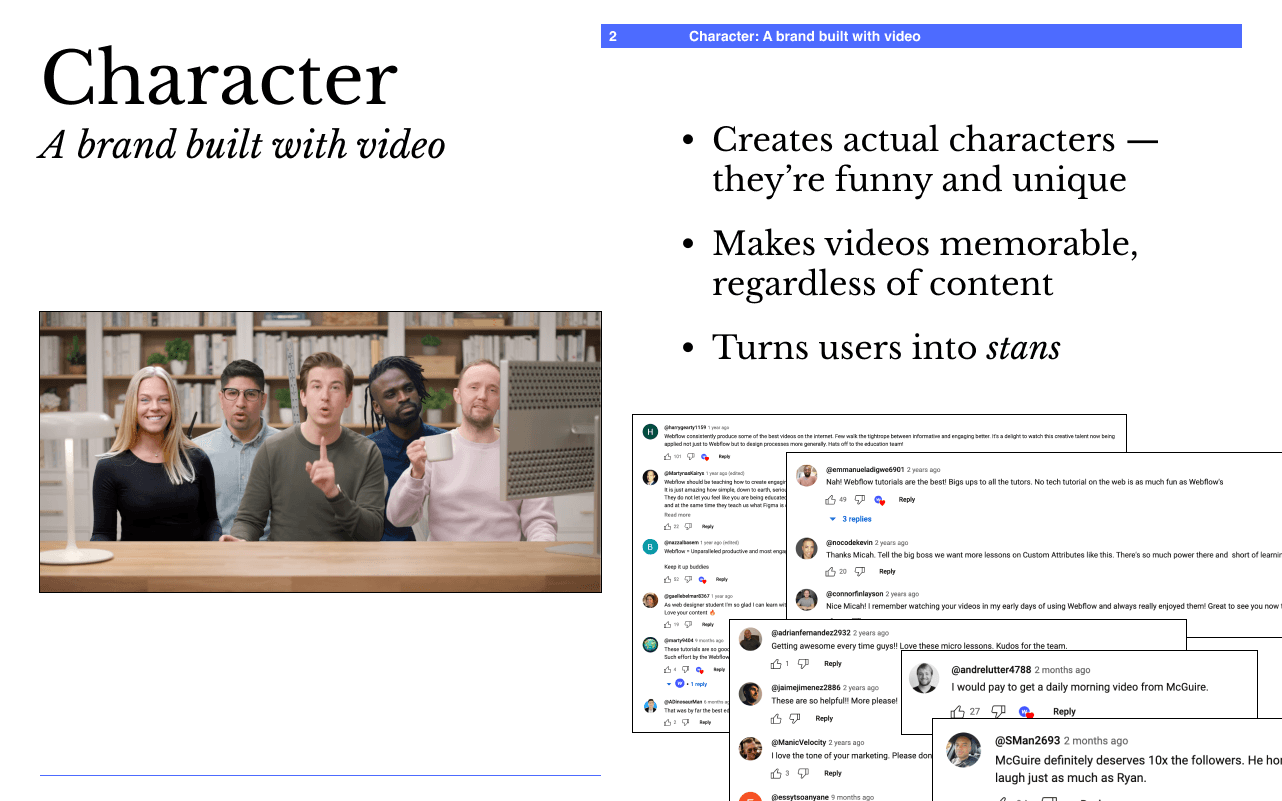Screen dimensions: 1282x801
Task: Click the @jaimejimenez2886 username
Action: click(x=806, y=688)
